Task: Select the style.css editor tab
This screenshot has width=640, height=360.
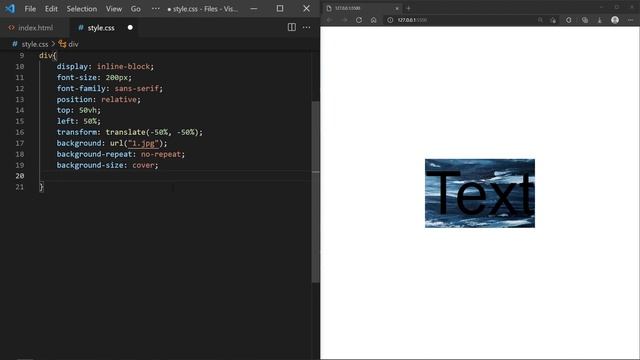Action: pos(101,28)
